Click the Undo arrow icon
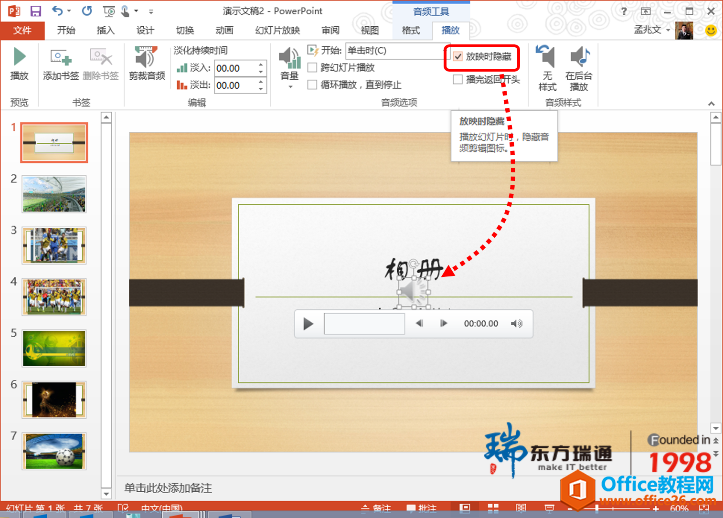Screen dimensions: 723x518 pos(57,11)
